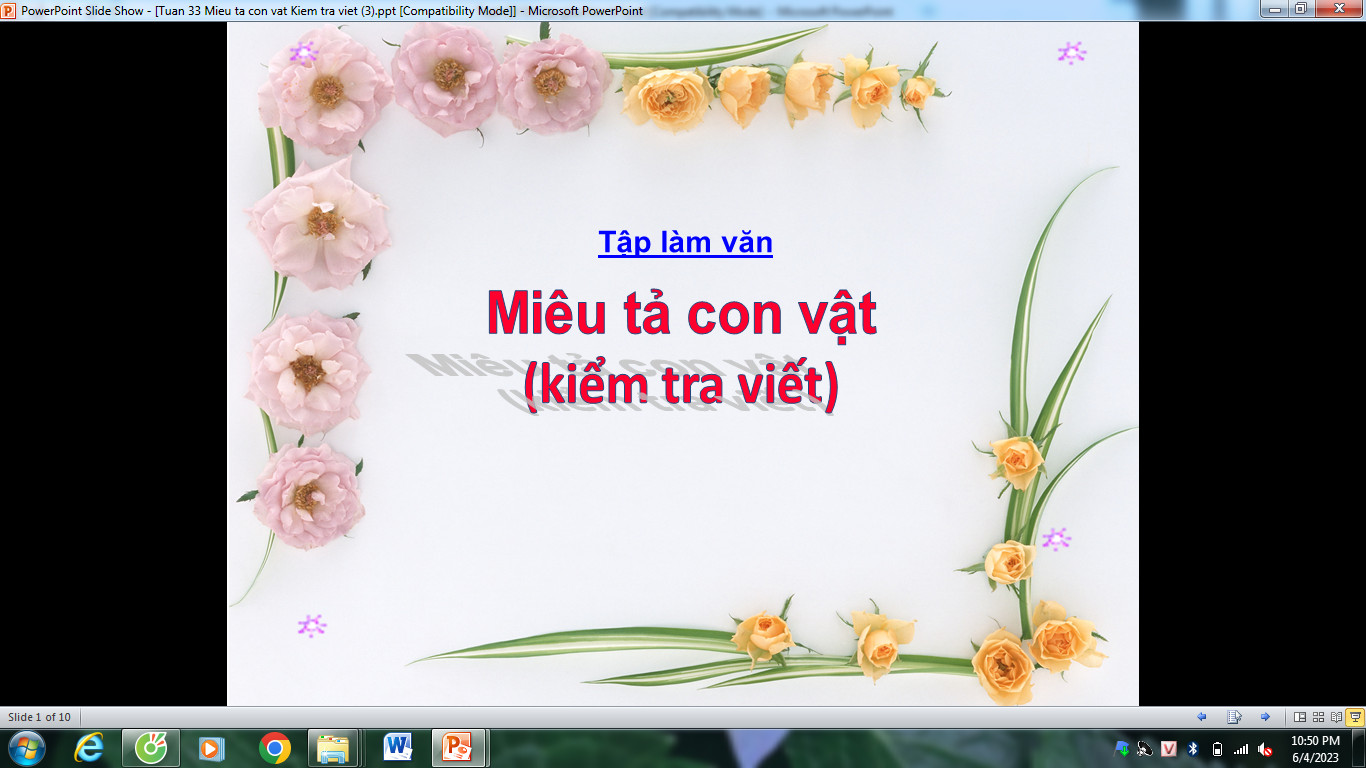Launch Internet Explorer from the taskbar

tap(90, 748)
